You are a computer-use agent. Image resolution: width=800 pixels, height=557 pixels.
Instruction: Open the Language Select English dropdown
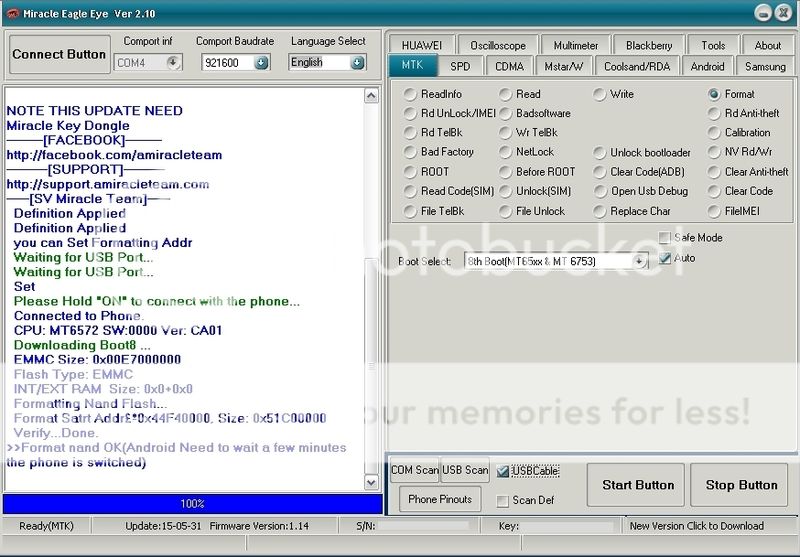357,63
